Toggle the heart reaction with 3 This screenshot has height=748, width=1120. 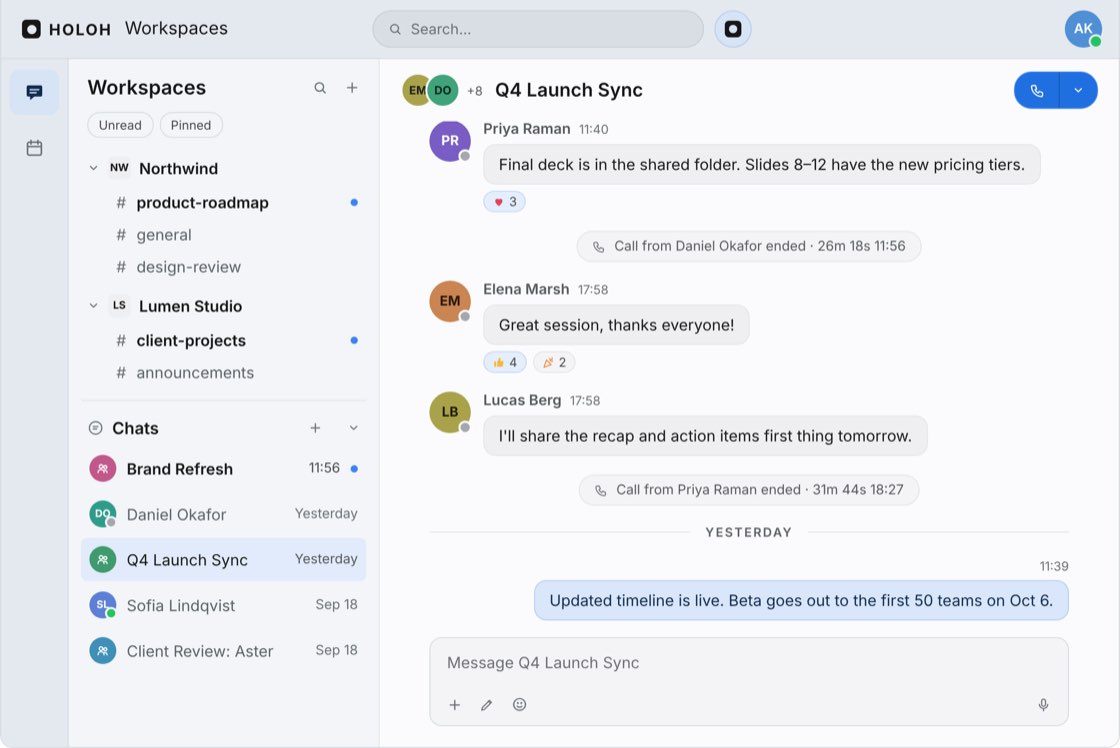coord(505,202)
